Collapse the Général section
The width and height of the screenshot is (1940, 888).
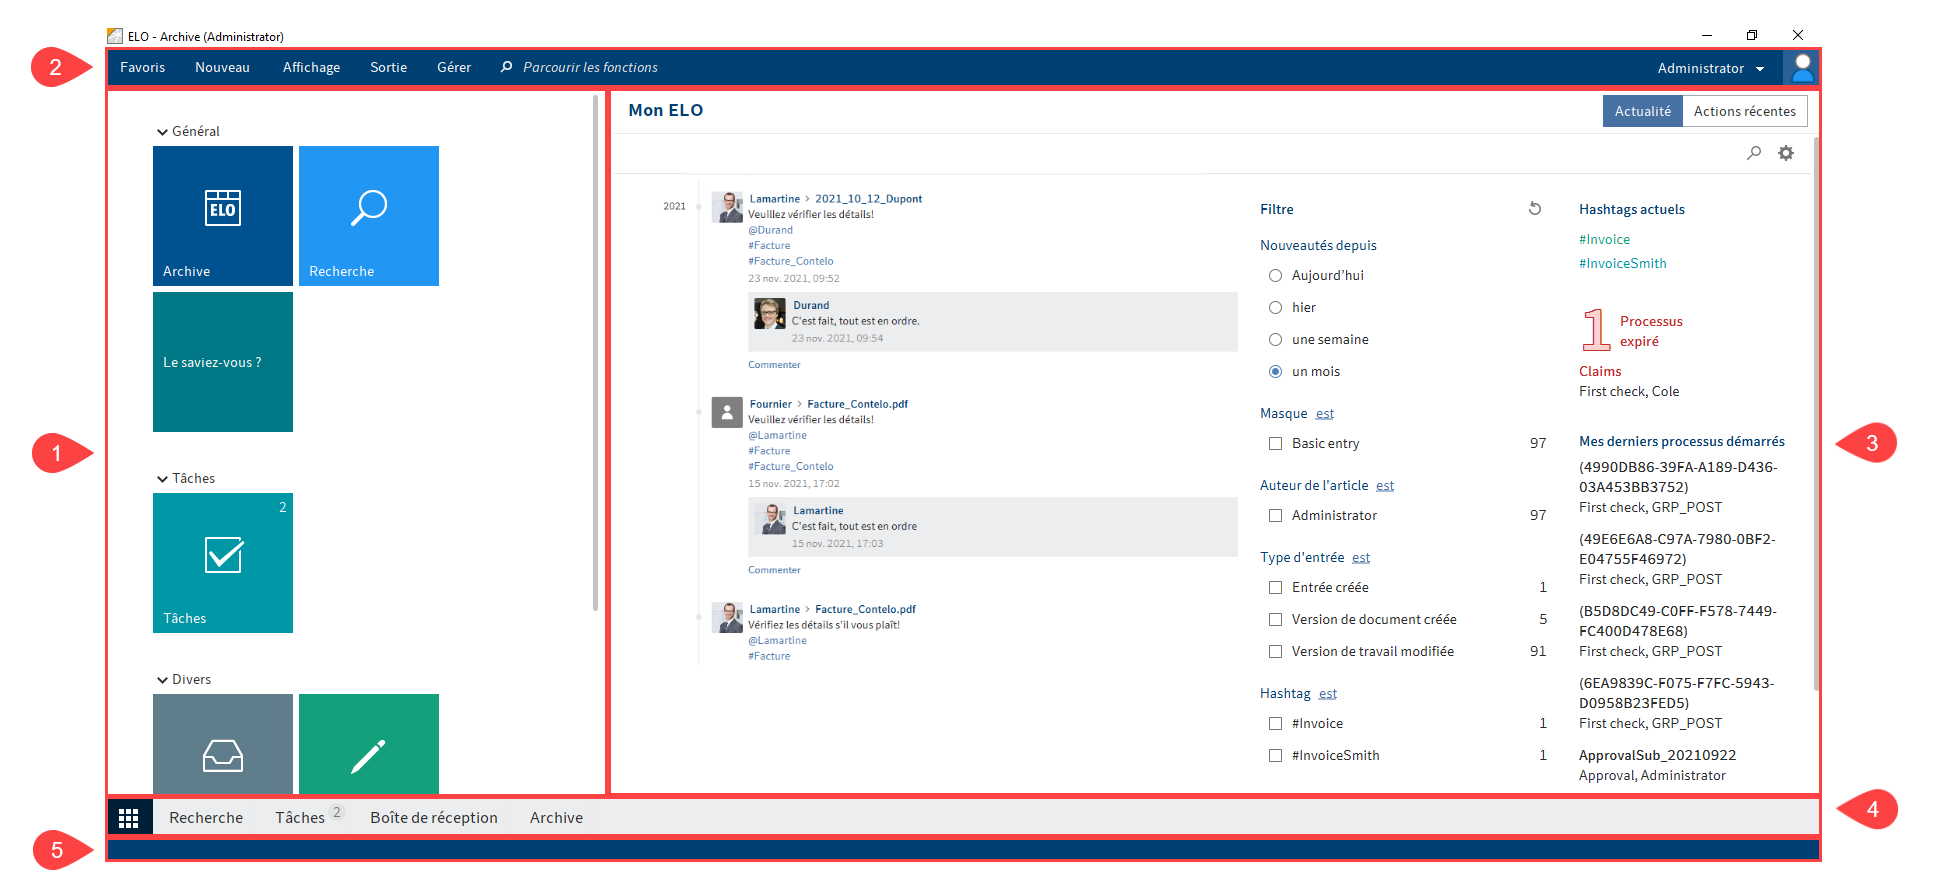[x=162, y=132]
